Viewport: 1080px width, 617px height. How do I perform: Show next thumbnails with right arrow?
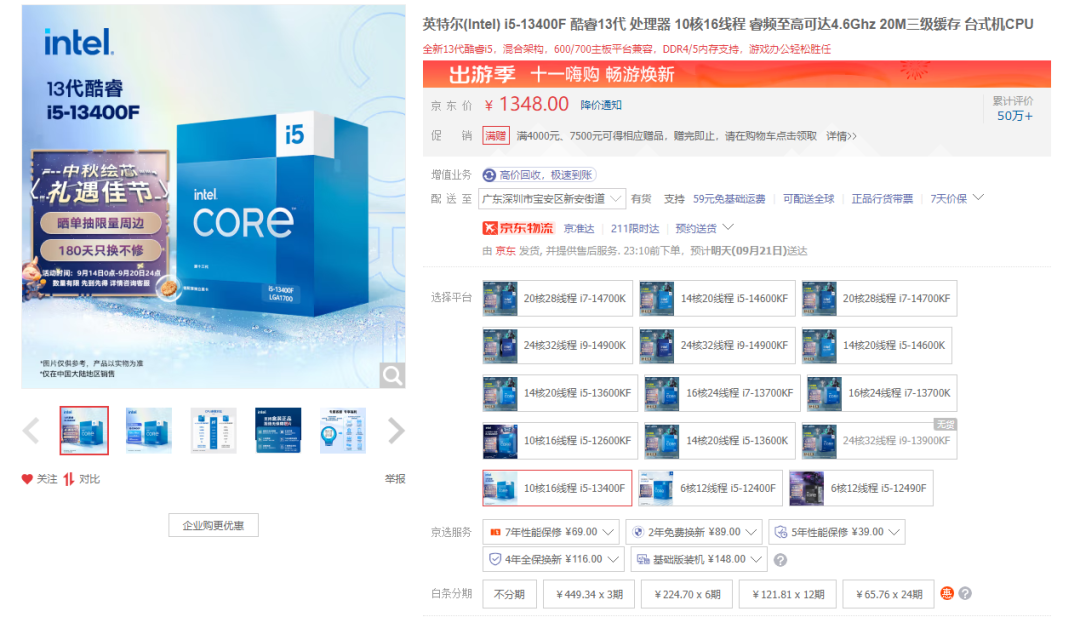coord(396,431)
